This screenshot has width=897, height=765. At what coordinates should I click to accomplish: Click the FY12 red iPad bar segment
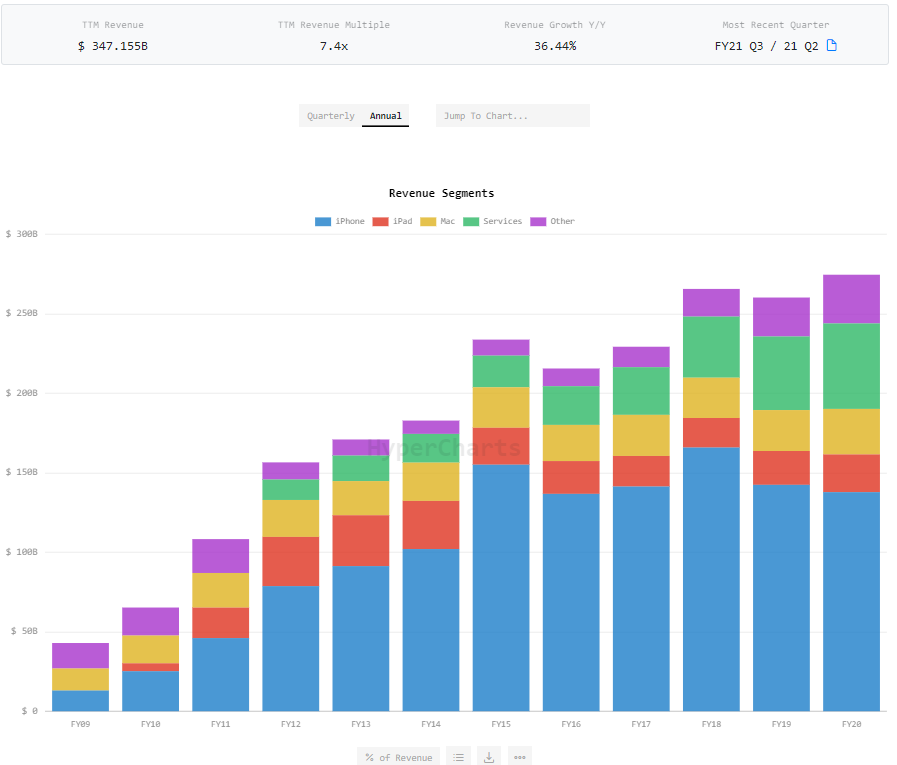coord(291,561)
